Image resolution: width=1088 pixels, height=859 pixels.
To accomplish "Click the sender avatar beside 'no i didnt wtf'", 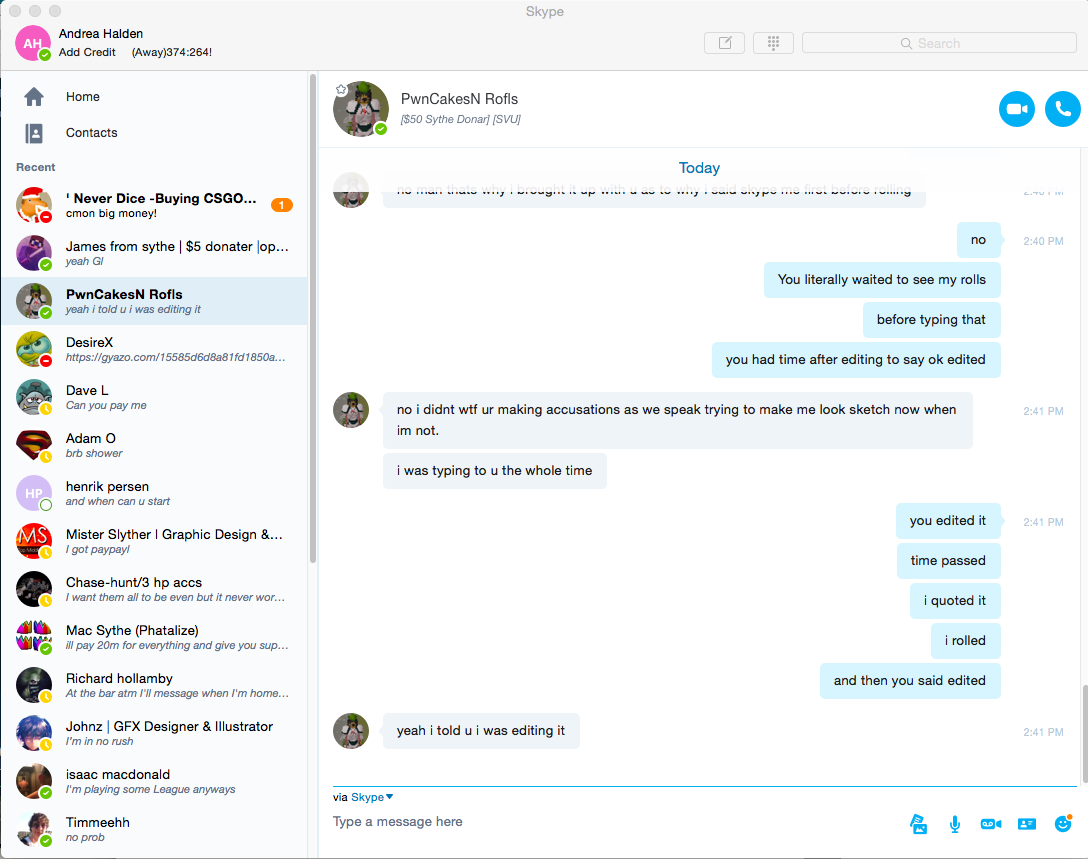I will pos(351,410).
